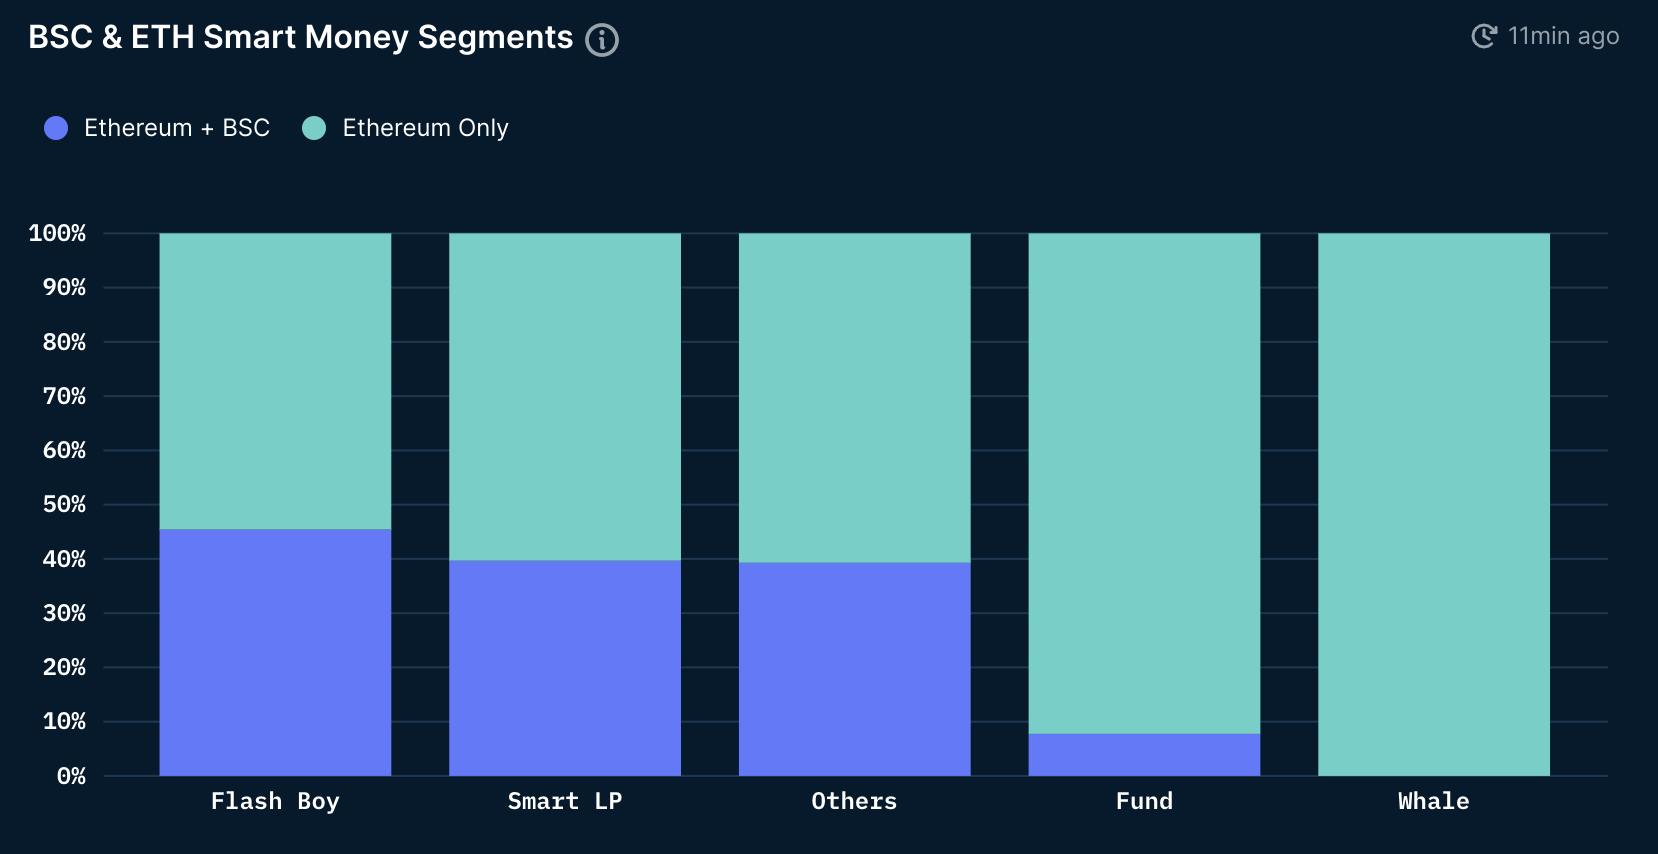The image size is (1658, 854).
Task: Click the refresh clock icon
Action: point(1484,36)
